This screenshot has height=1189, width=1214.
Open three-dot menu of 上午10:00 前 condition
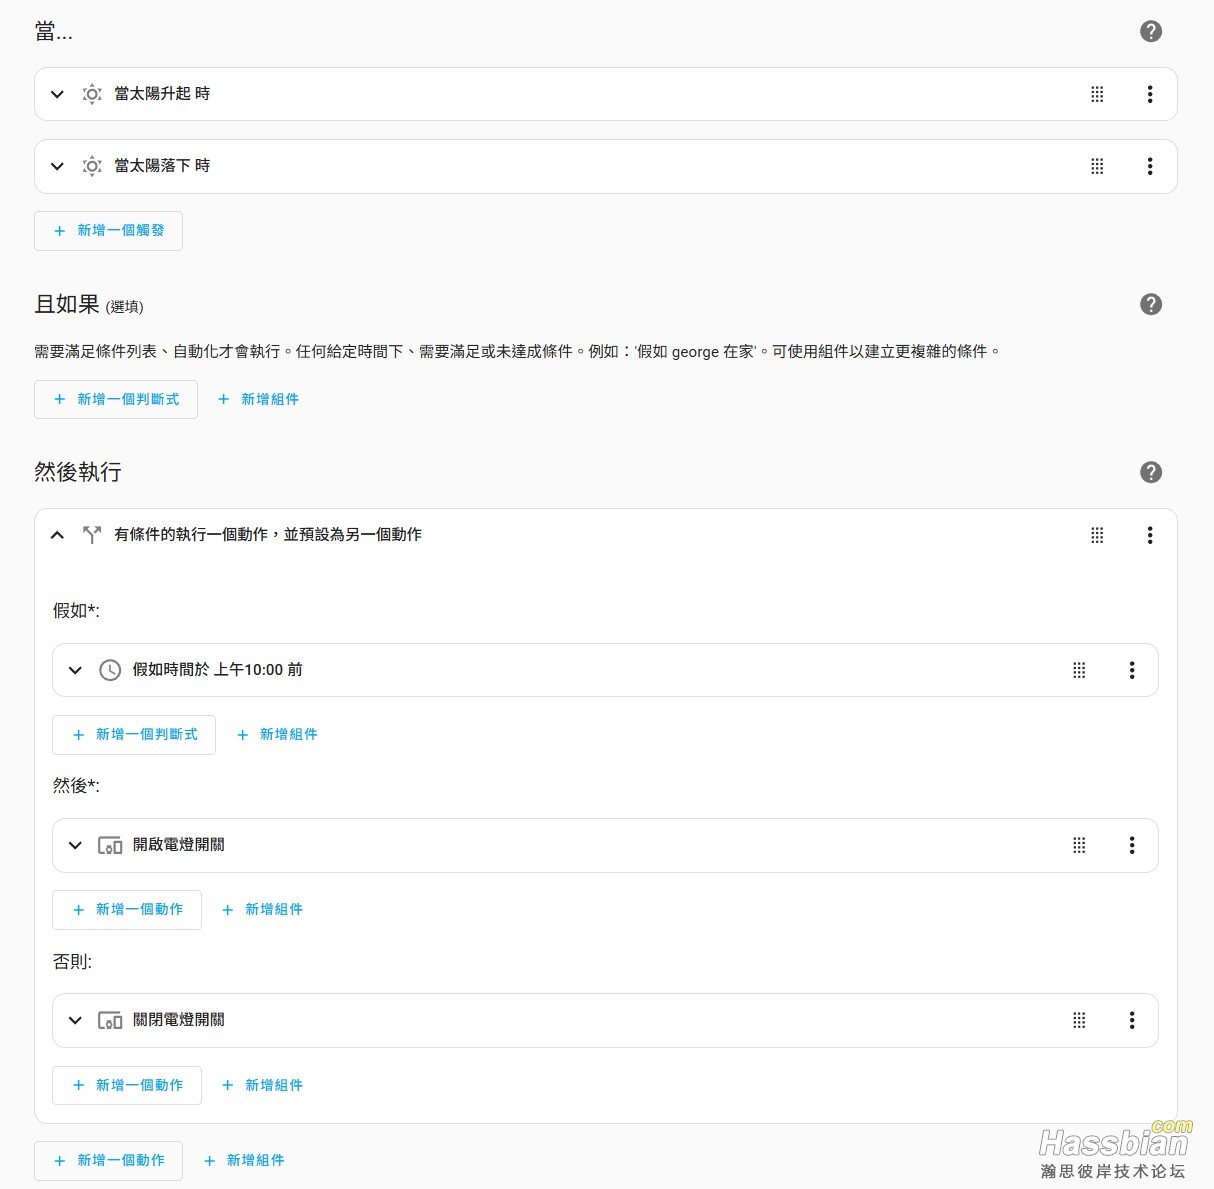(1132, 670)
